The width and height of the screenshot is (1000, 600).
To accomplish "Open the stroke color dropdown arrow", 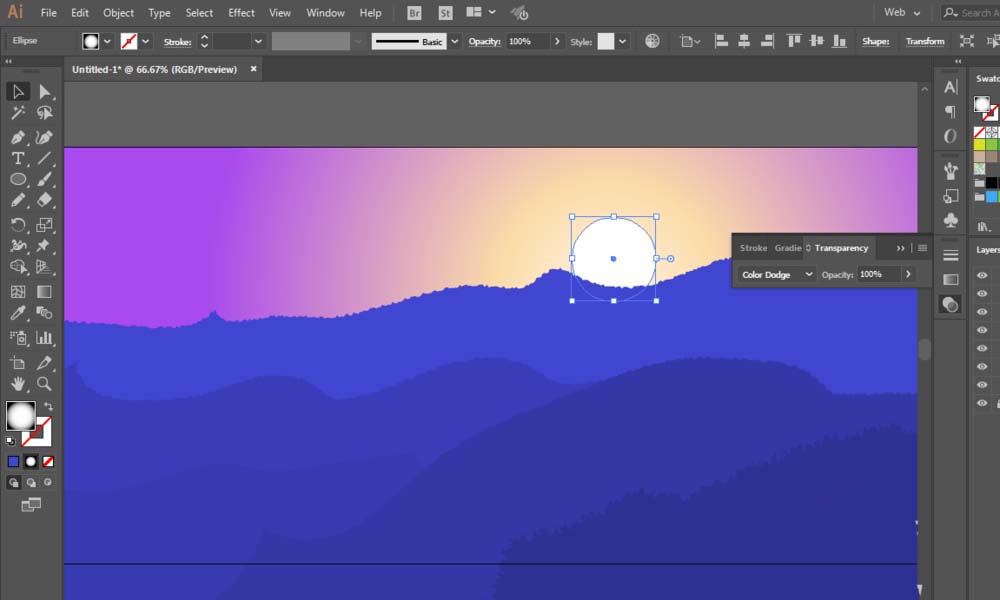I will coord(145,41).
